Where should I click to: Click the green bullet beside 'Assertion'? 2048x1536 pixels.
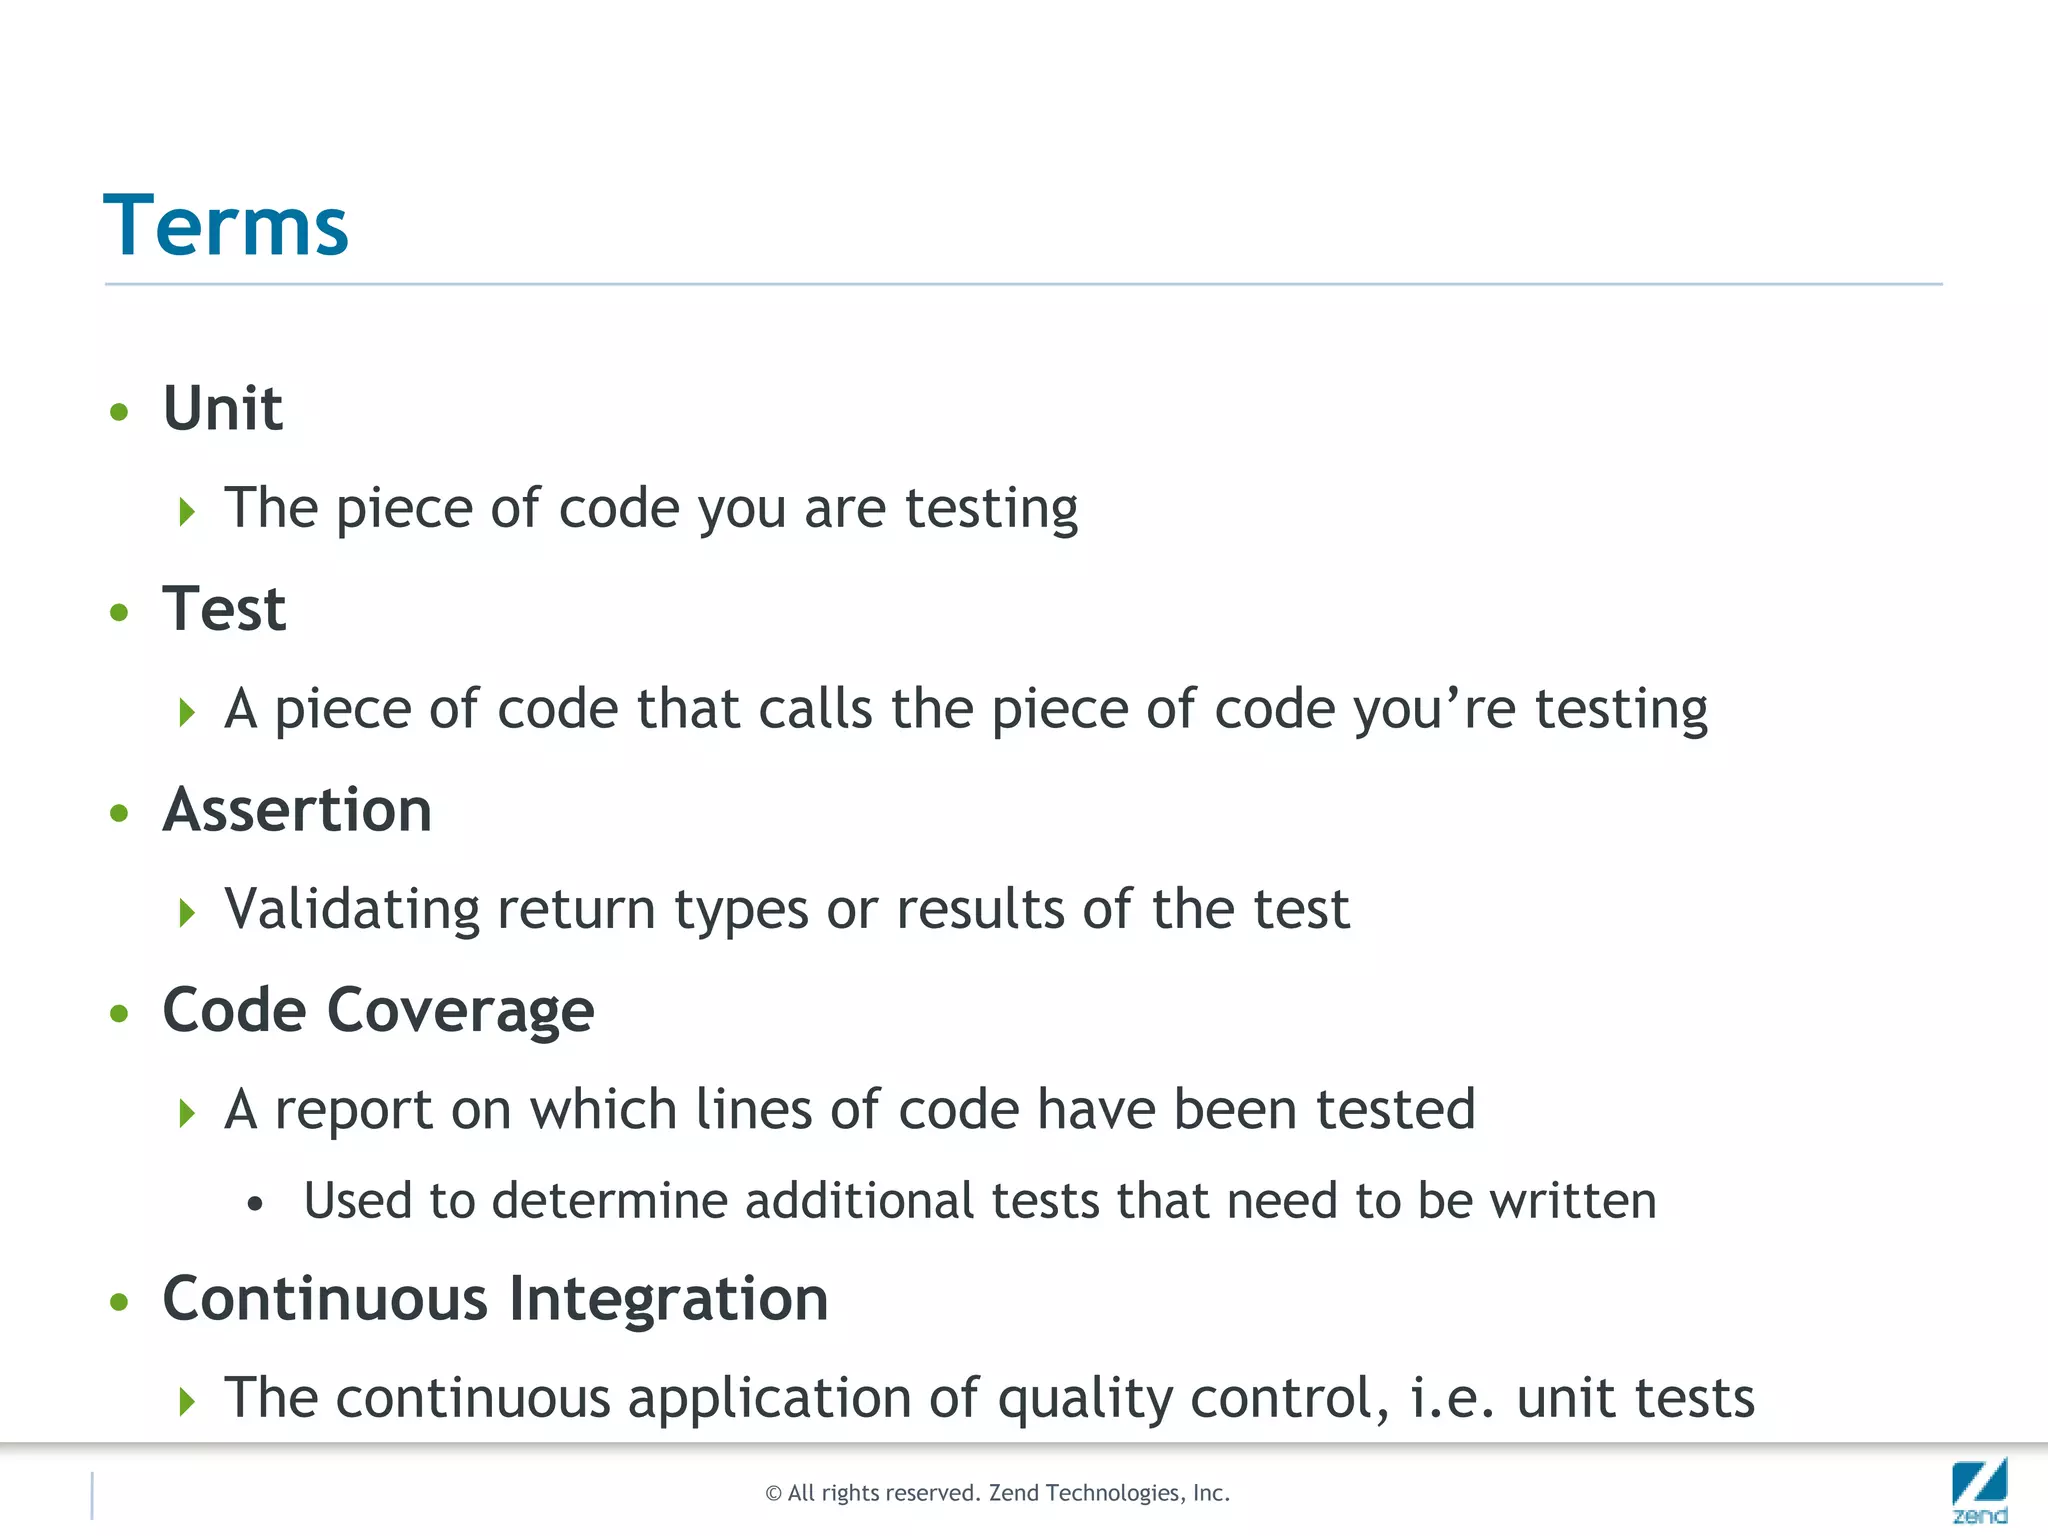click(x=119, y=813)
